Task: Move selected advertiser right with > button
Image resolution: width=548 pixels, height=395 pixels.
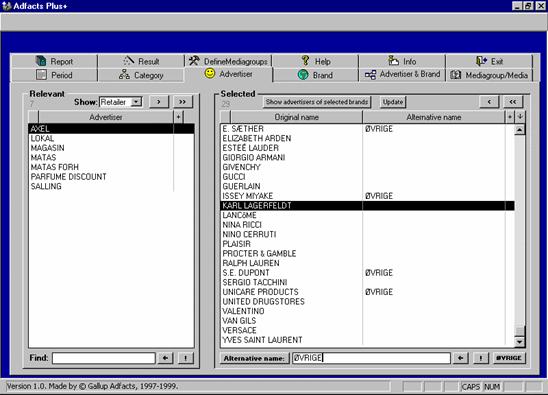Action: tap(159, 102)
